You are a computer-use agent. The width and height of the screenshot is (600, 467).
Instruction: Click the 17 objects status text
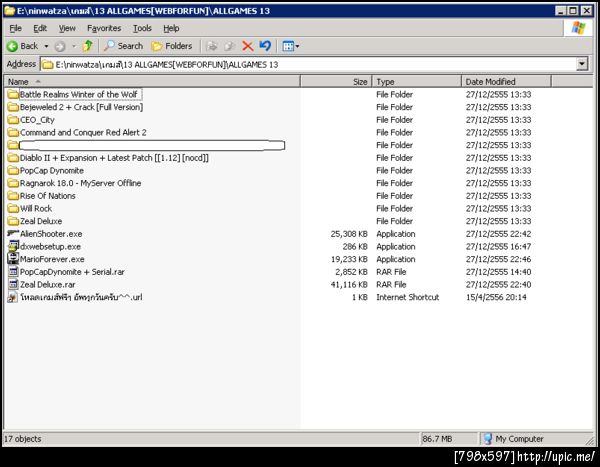[x=23, y=439]
